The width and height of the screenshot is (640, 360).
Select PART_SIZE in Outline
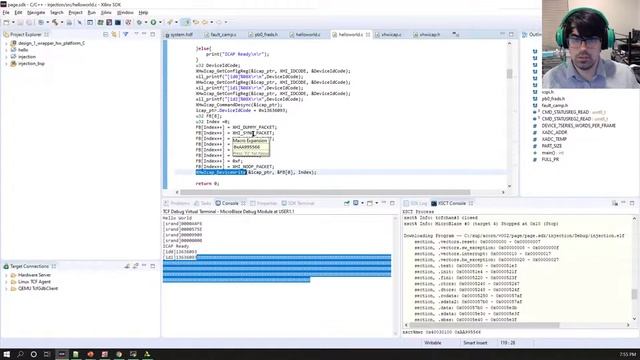point(551,146)
